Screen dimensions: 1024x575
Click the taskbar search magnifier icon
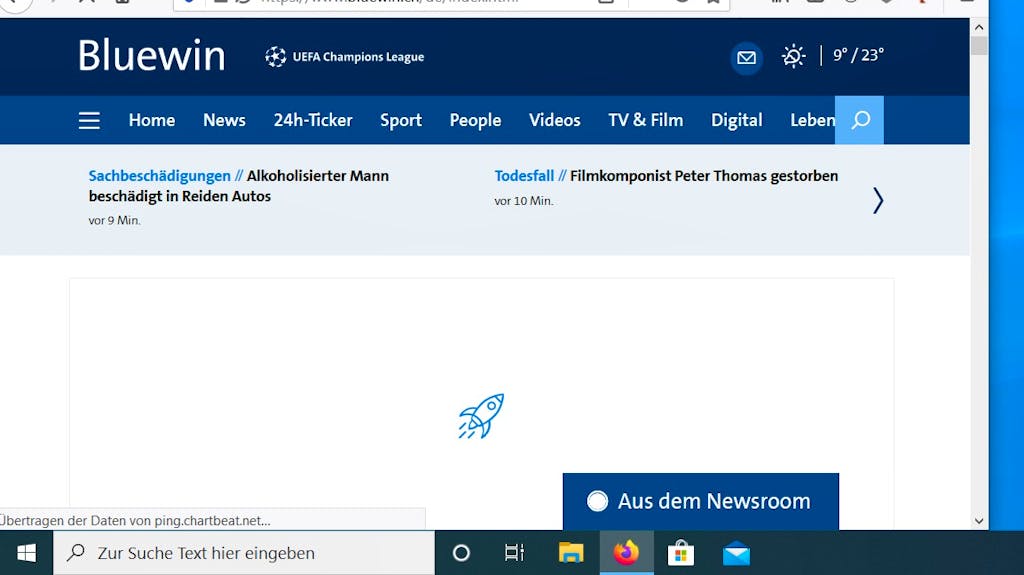[76, 553]
